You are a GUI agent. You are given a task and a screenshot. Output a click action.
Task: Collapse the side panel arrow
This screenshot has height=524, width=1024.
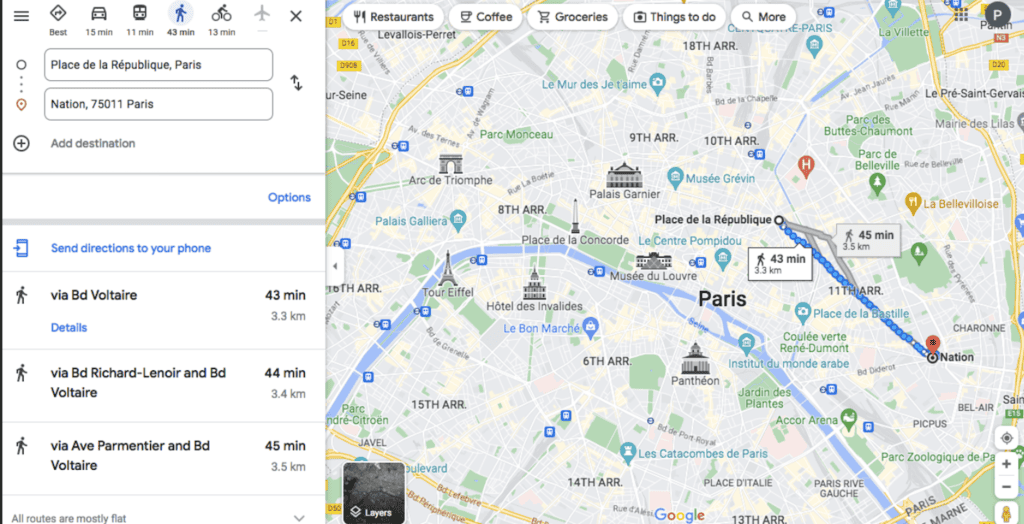pyautogui.click(x=334, y=266)
